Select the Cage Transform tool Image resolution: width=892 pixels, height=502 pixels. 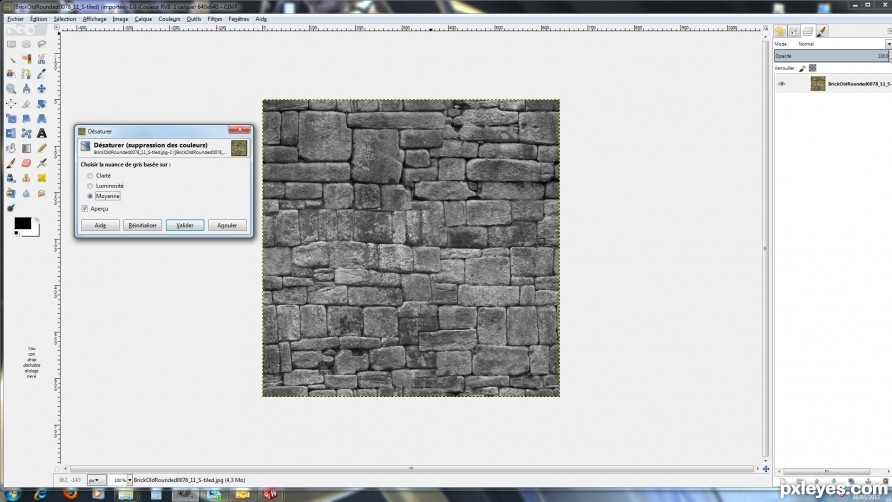(x=26, y=133)
